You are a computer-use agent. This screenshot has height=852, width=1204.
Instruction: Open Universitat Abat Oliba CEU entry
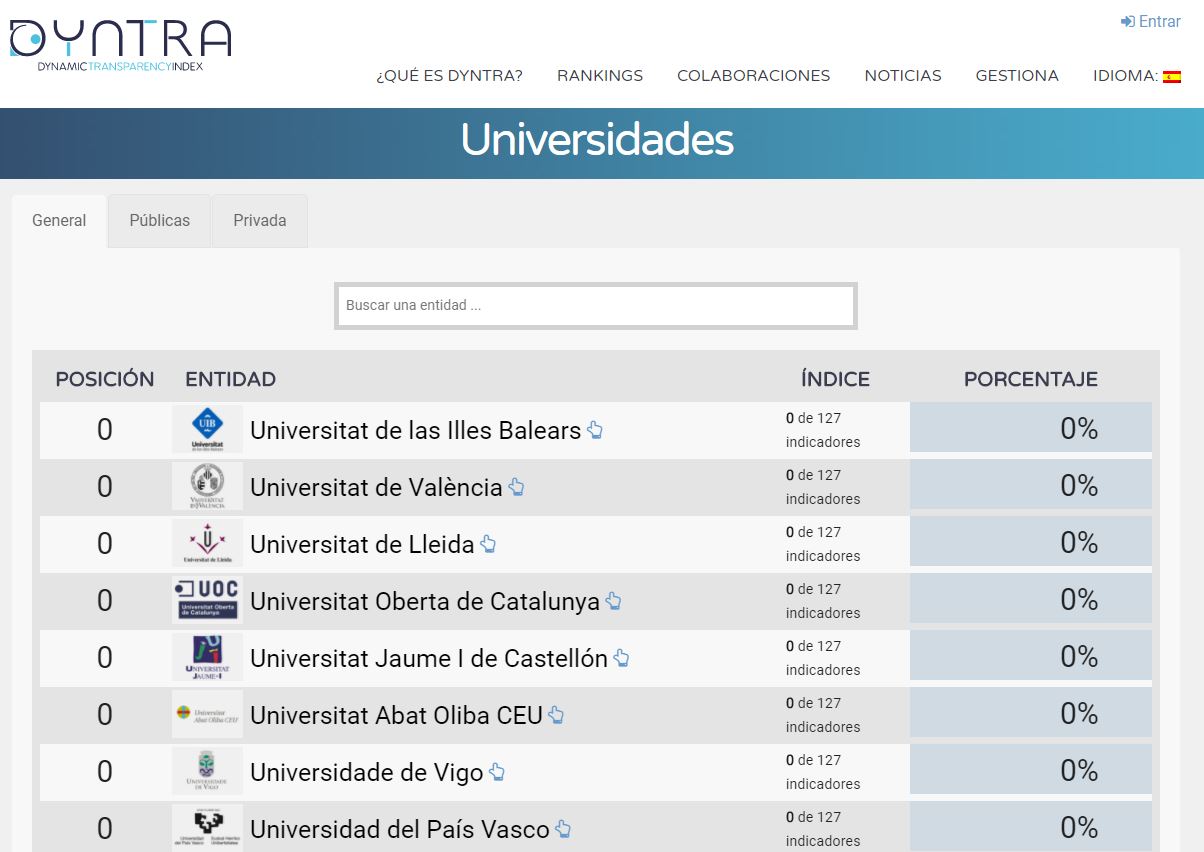point(396,716)
